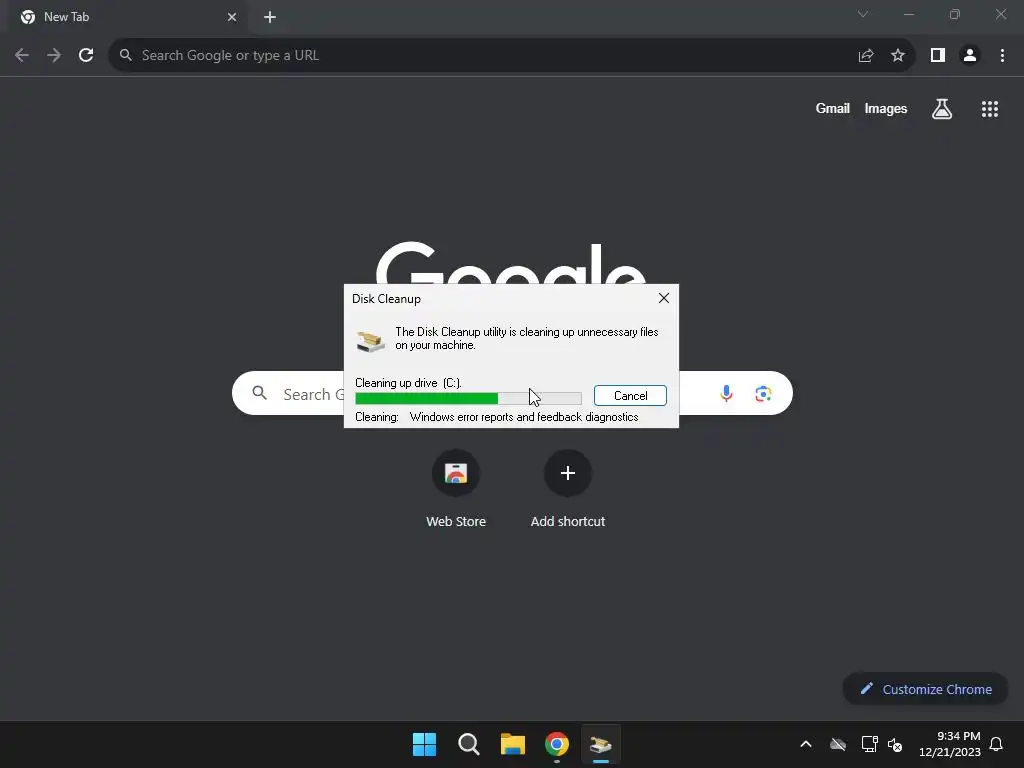Open the Chrome profile avatar

pos(970,56)
